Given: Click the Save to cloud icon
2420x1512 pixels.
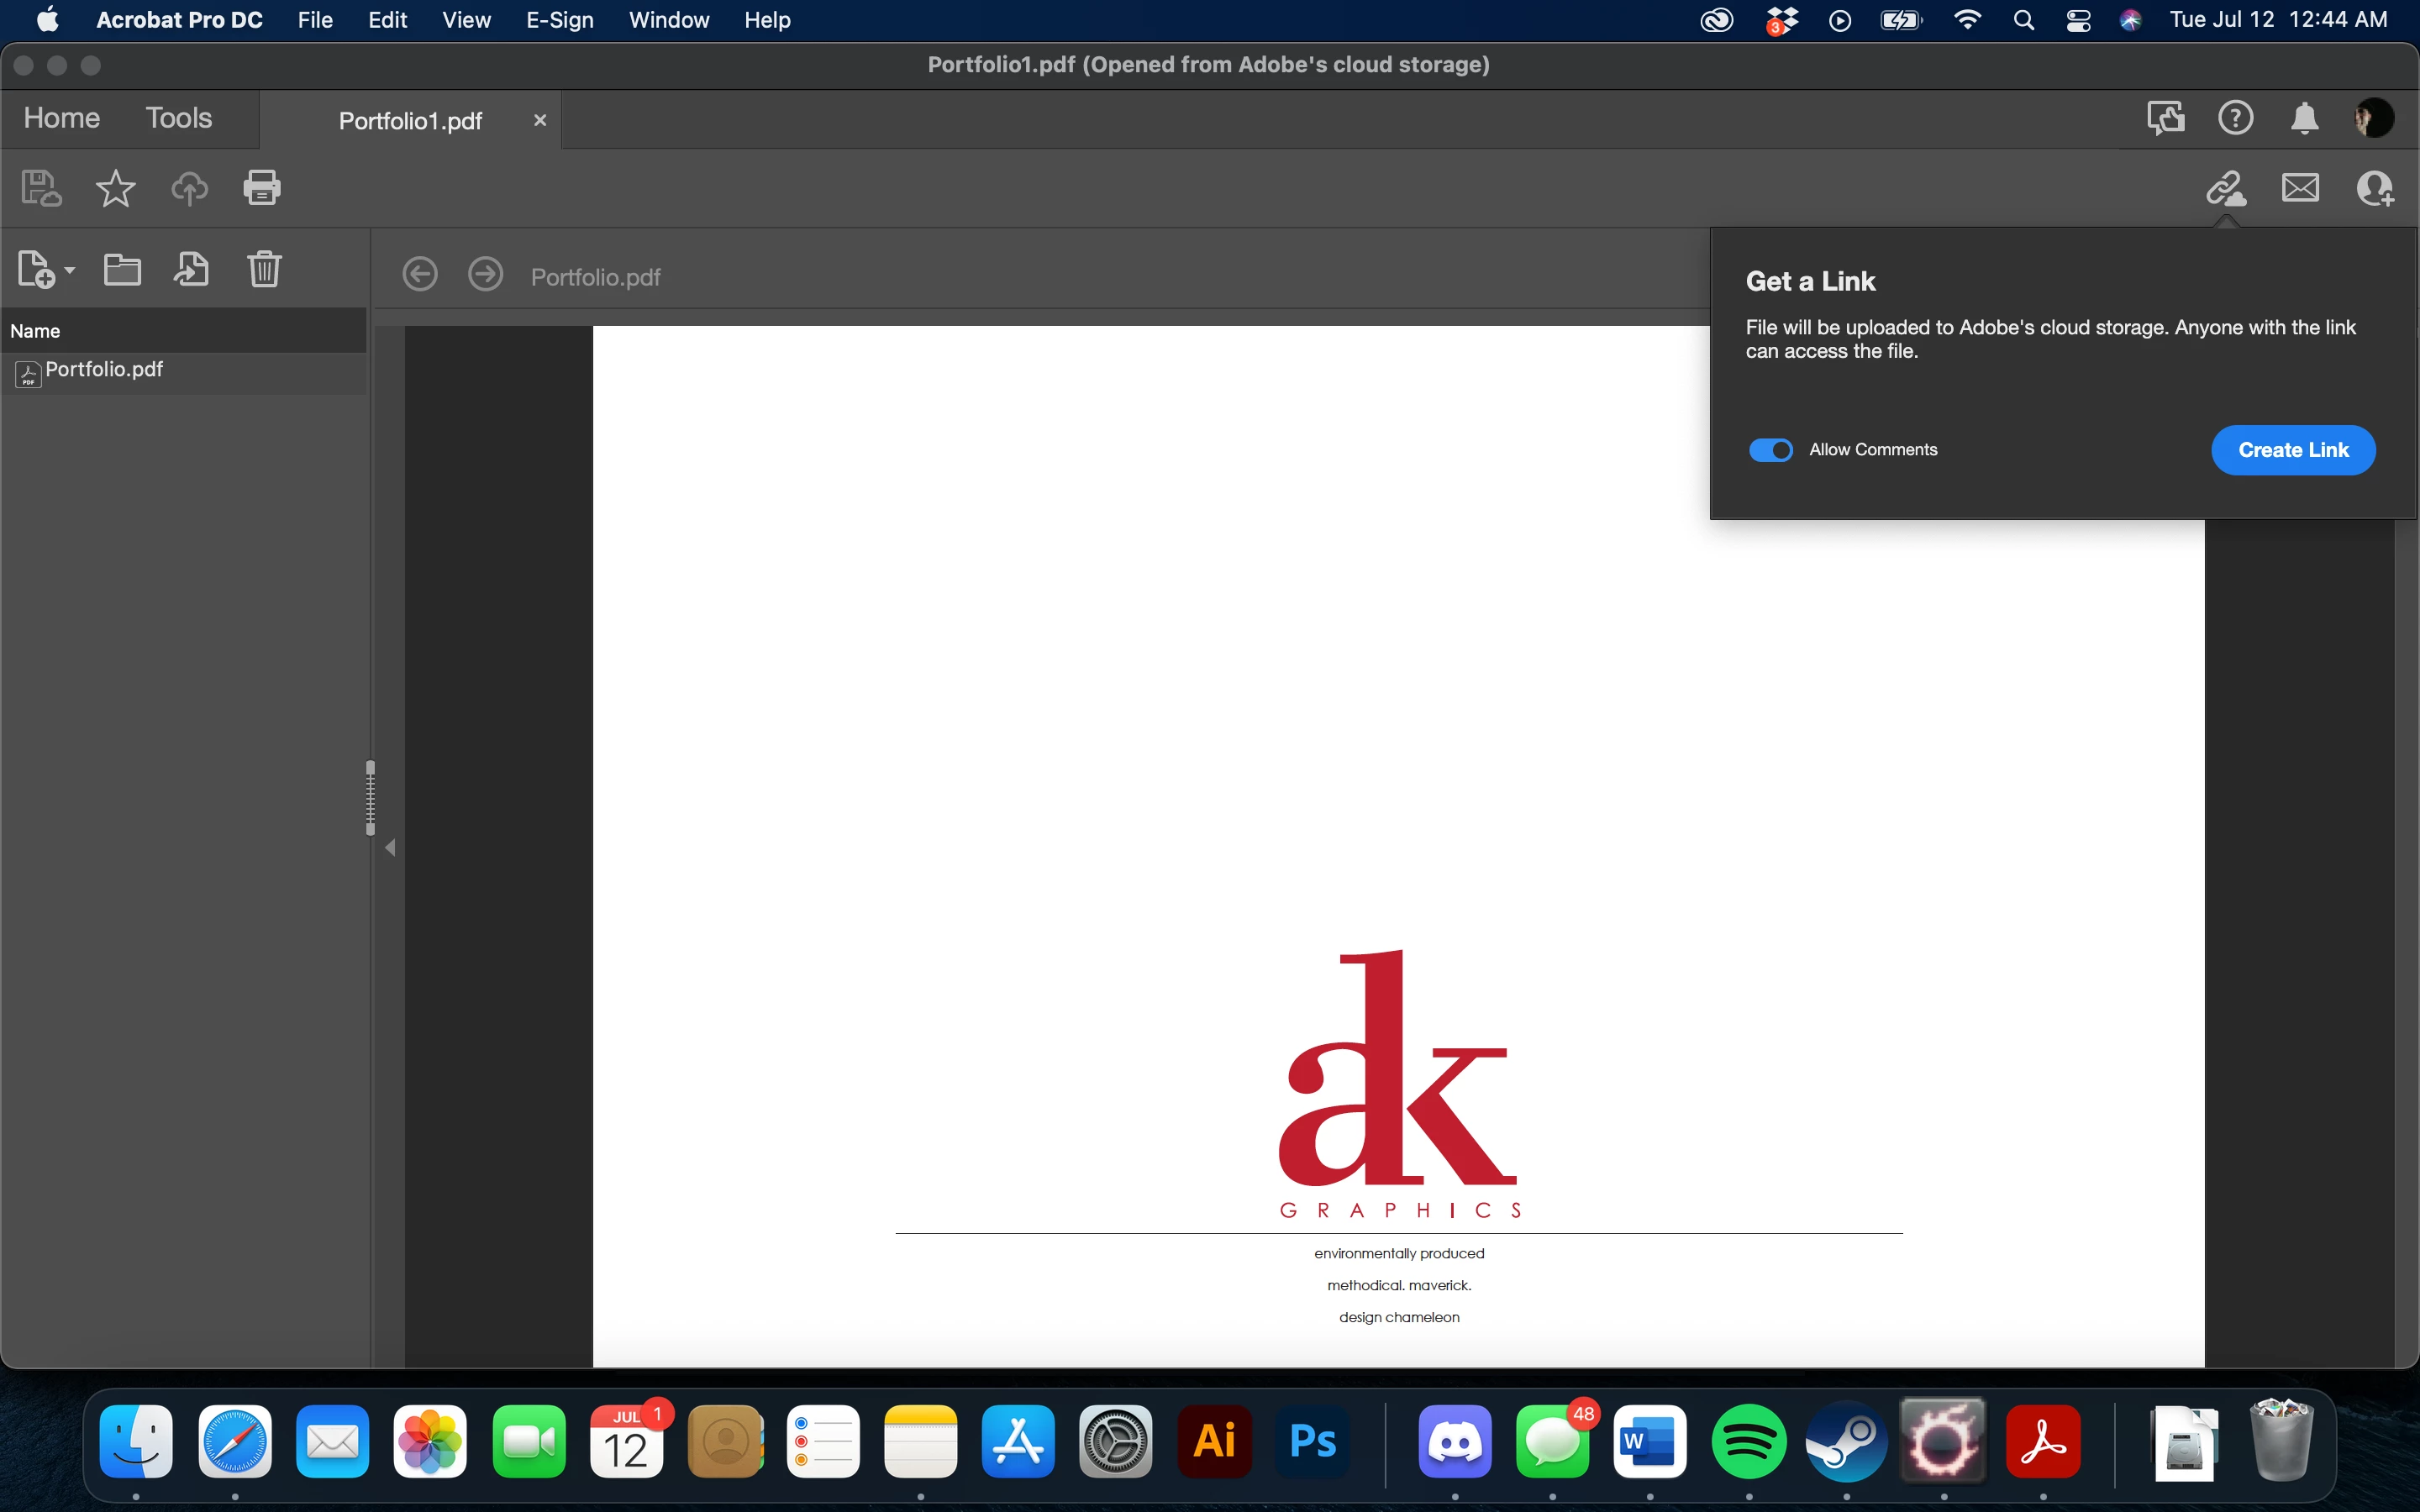Looking at the screenshot, I should point(41,188).
